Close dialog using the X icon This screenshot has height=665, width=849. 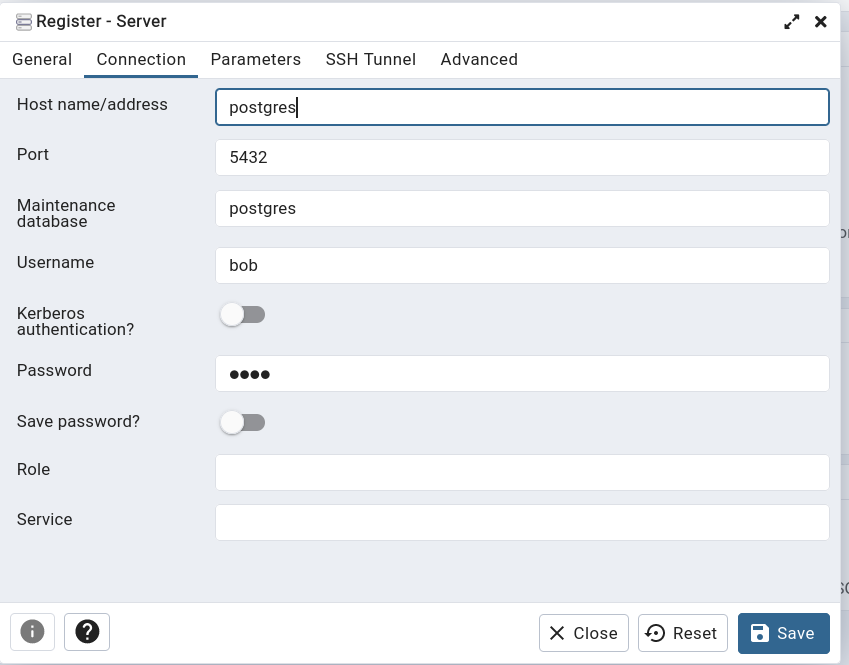[821, 21]
